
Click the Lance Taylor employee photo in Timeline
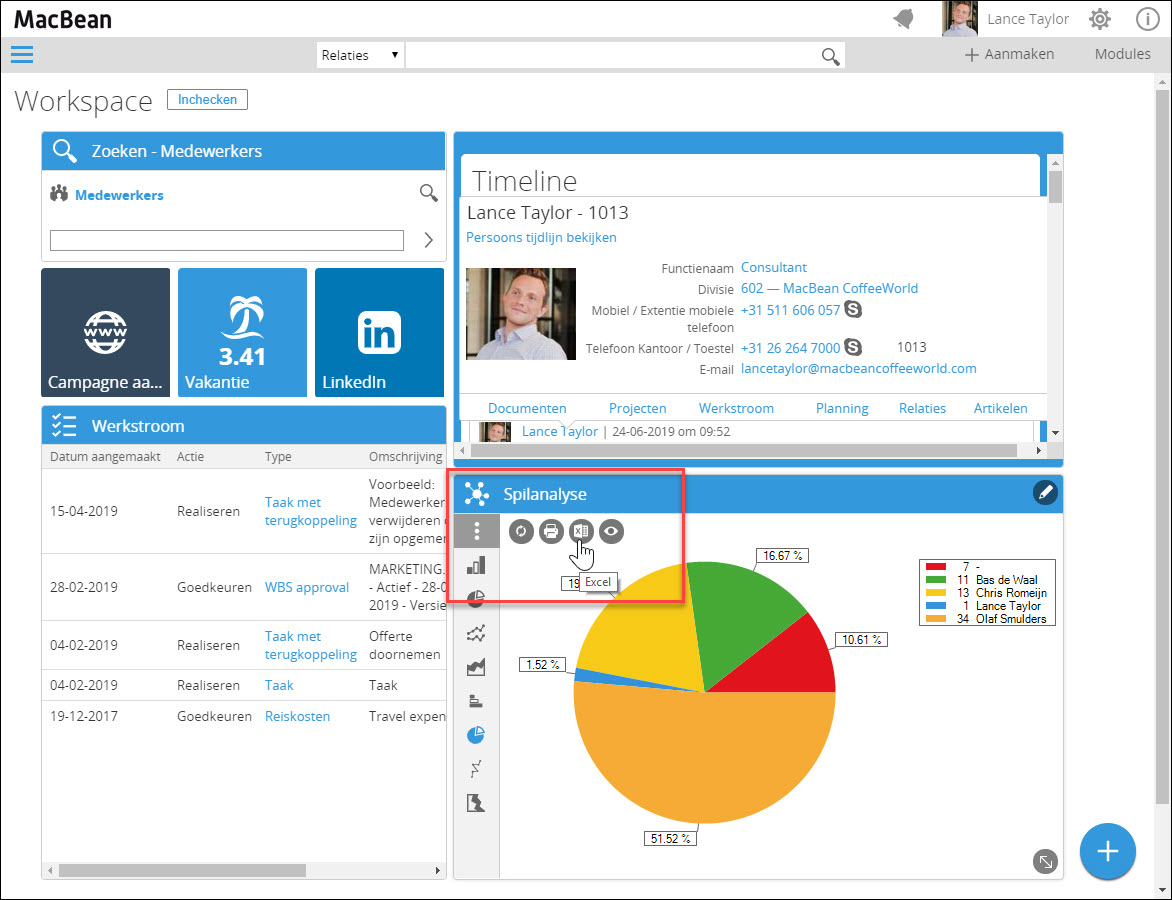[521, 314]
